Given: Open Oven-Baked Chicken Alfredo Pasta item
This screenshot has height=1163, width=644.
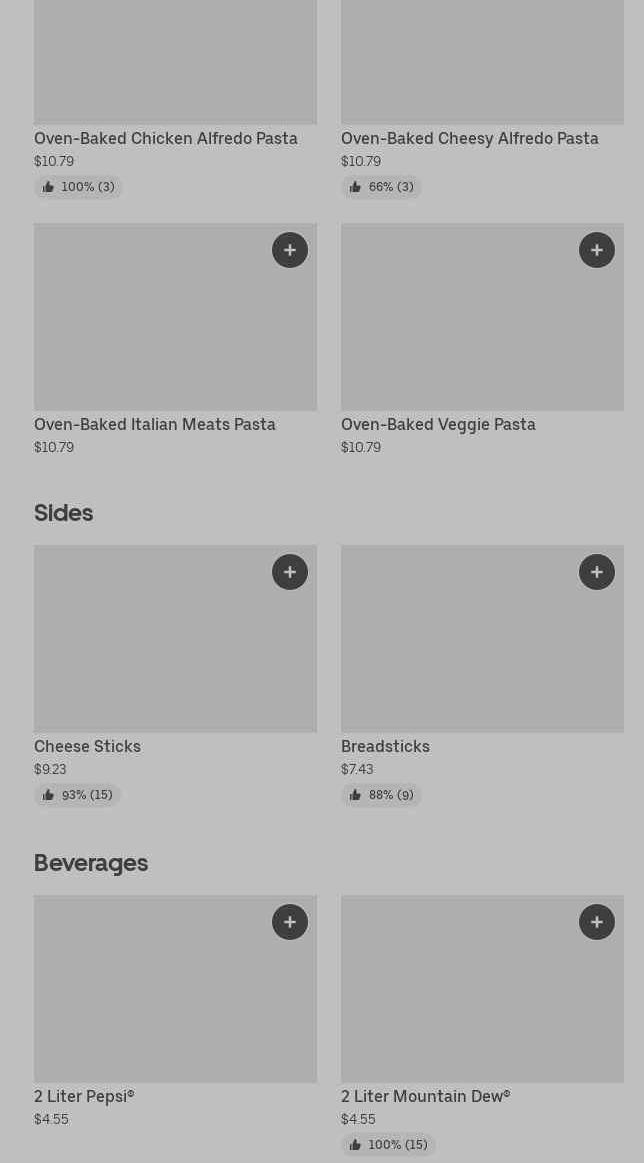Looking at the screenshot, I should pos(166,139).
